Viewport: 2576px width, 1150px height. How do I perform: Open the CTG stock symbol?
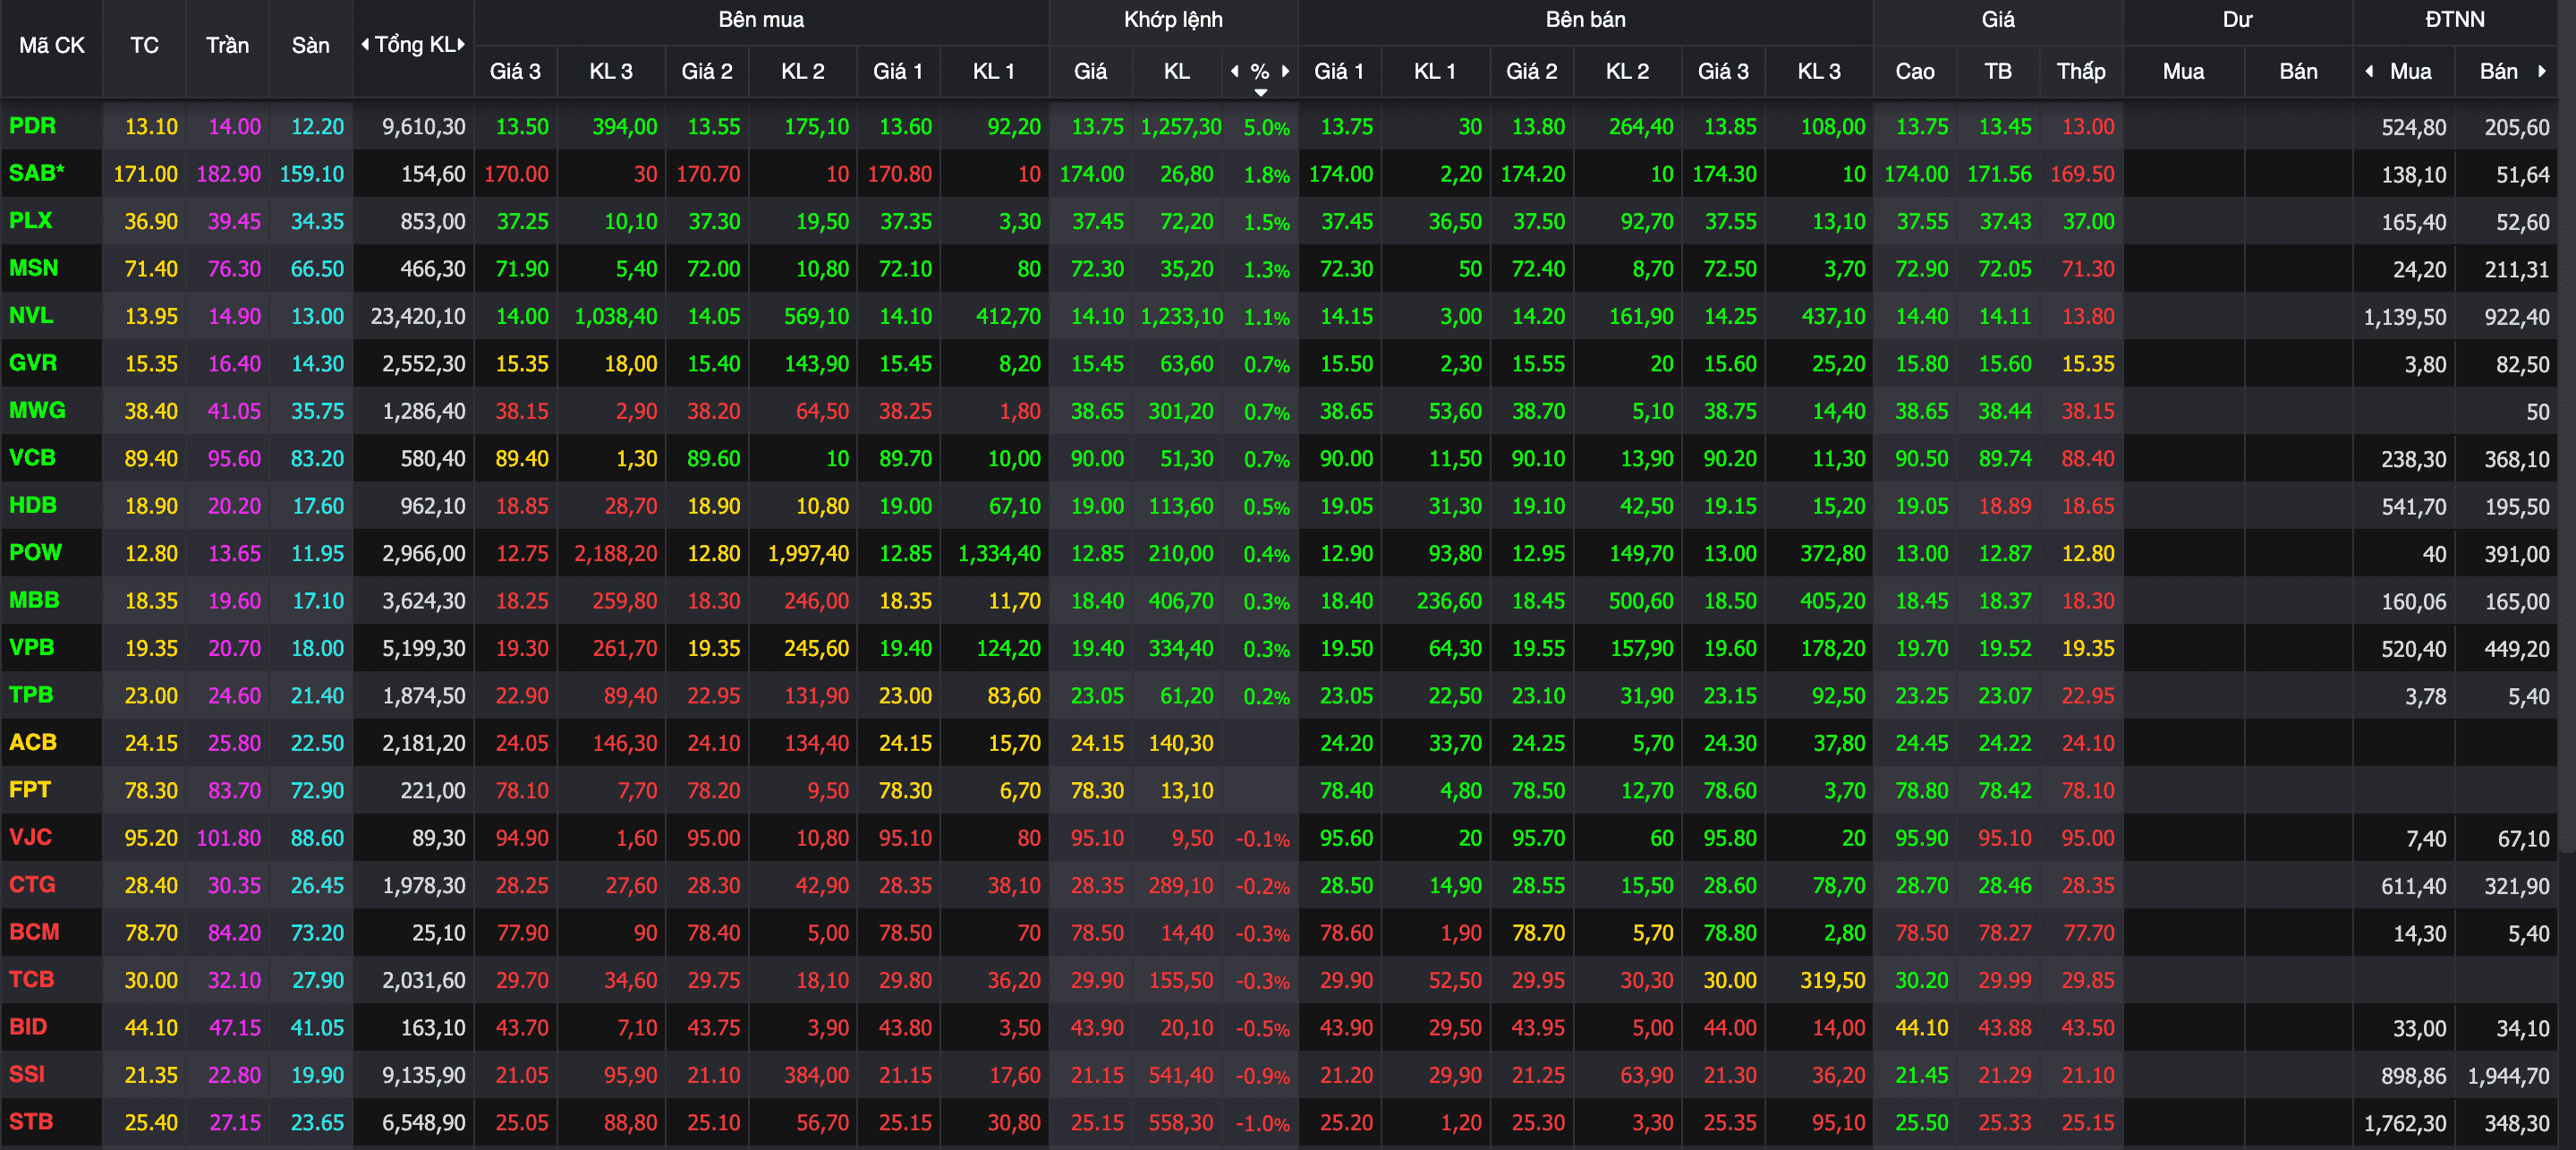tap(32, 884)
